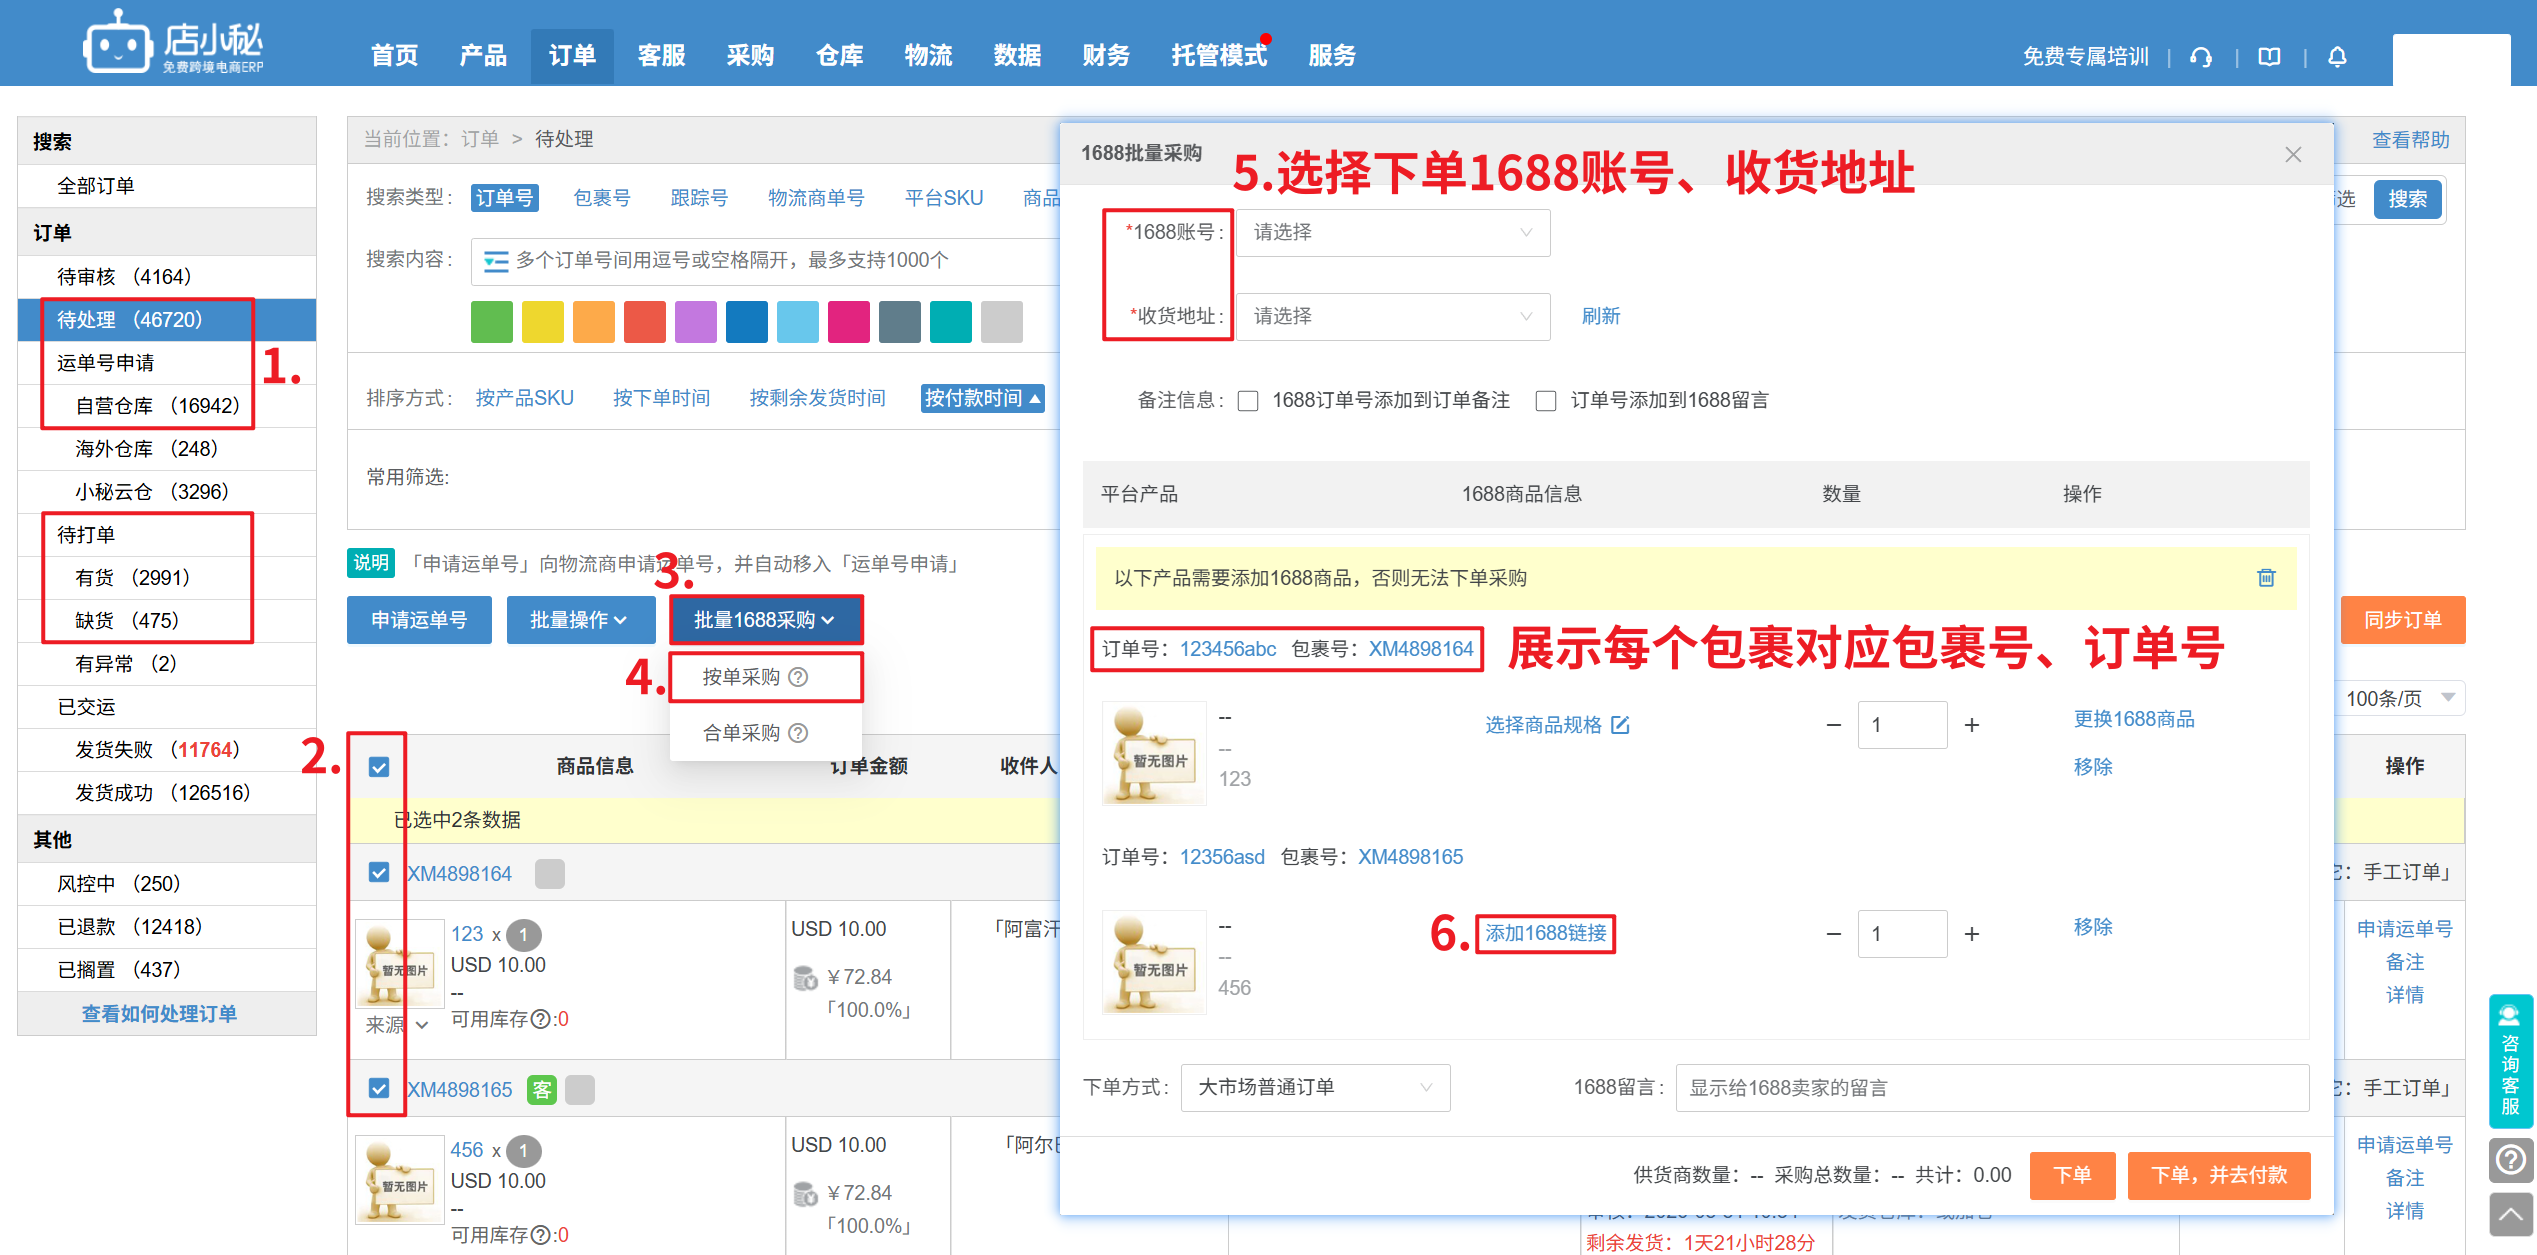Click the 下单，并去付款 button
This screenshot has height=1255, width=2537.
2218,1175
